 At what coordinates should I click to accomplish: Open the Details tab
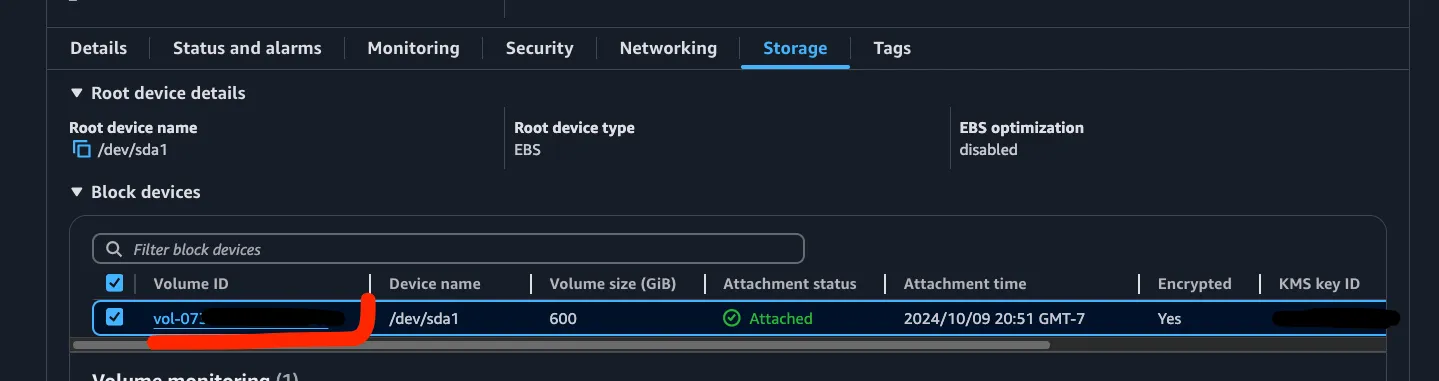[x=99, y=48]
